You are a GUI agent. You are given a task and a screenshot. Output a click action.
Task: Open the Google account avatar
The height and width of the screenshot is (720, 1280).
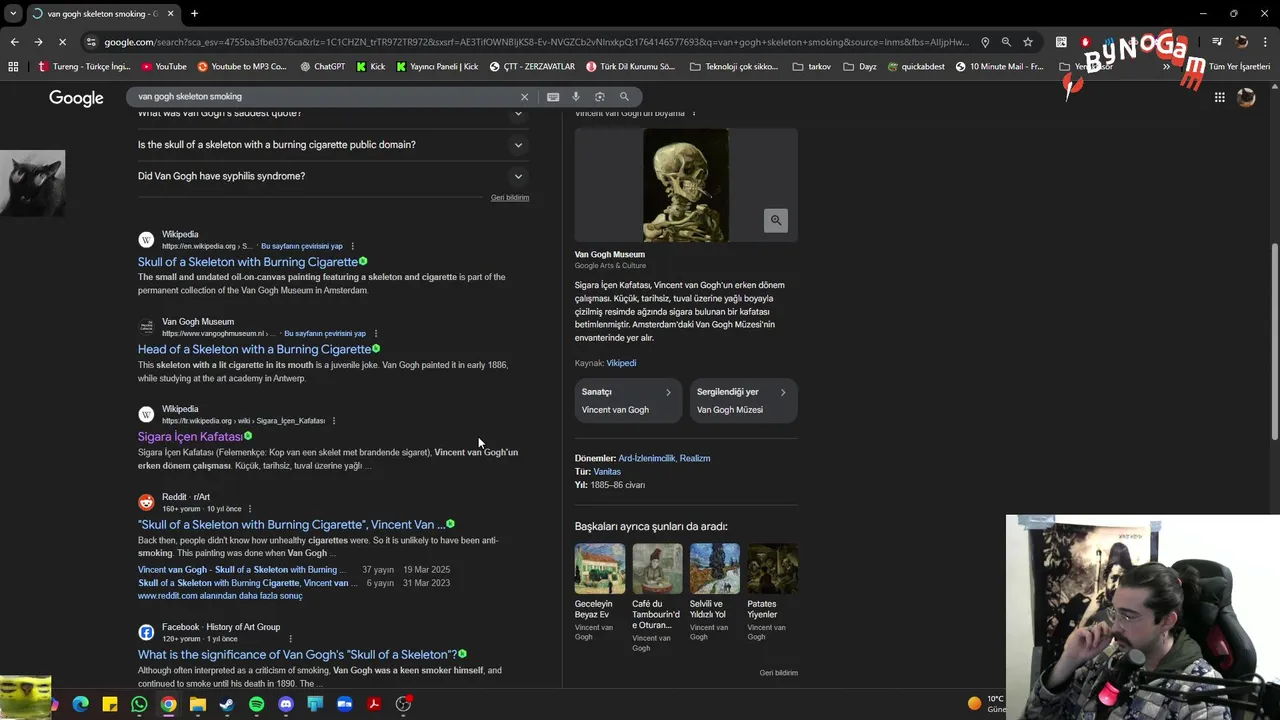(1246, 97)
